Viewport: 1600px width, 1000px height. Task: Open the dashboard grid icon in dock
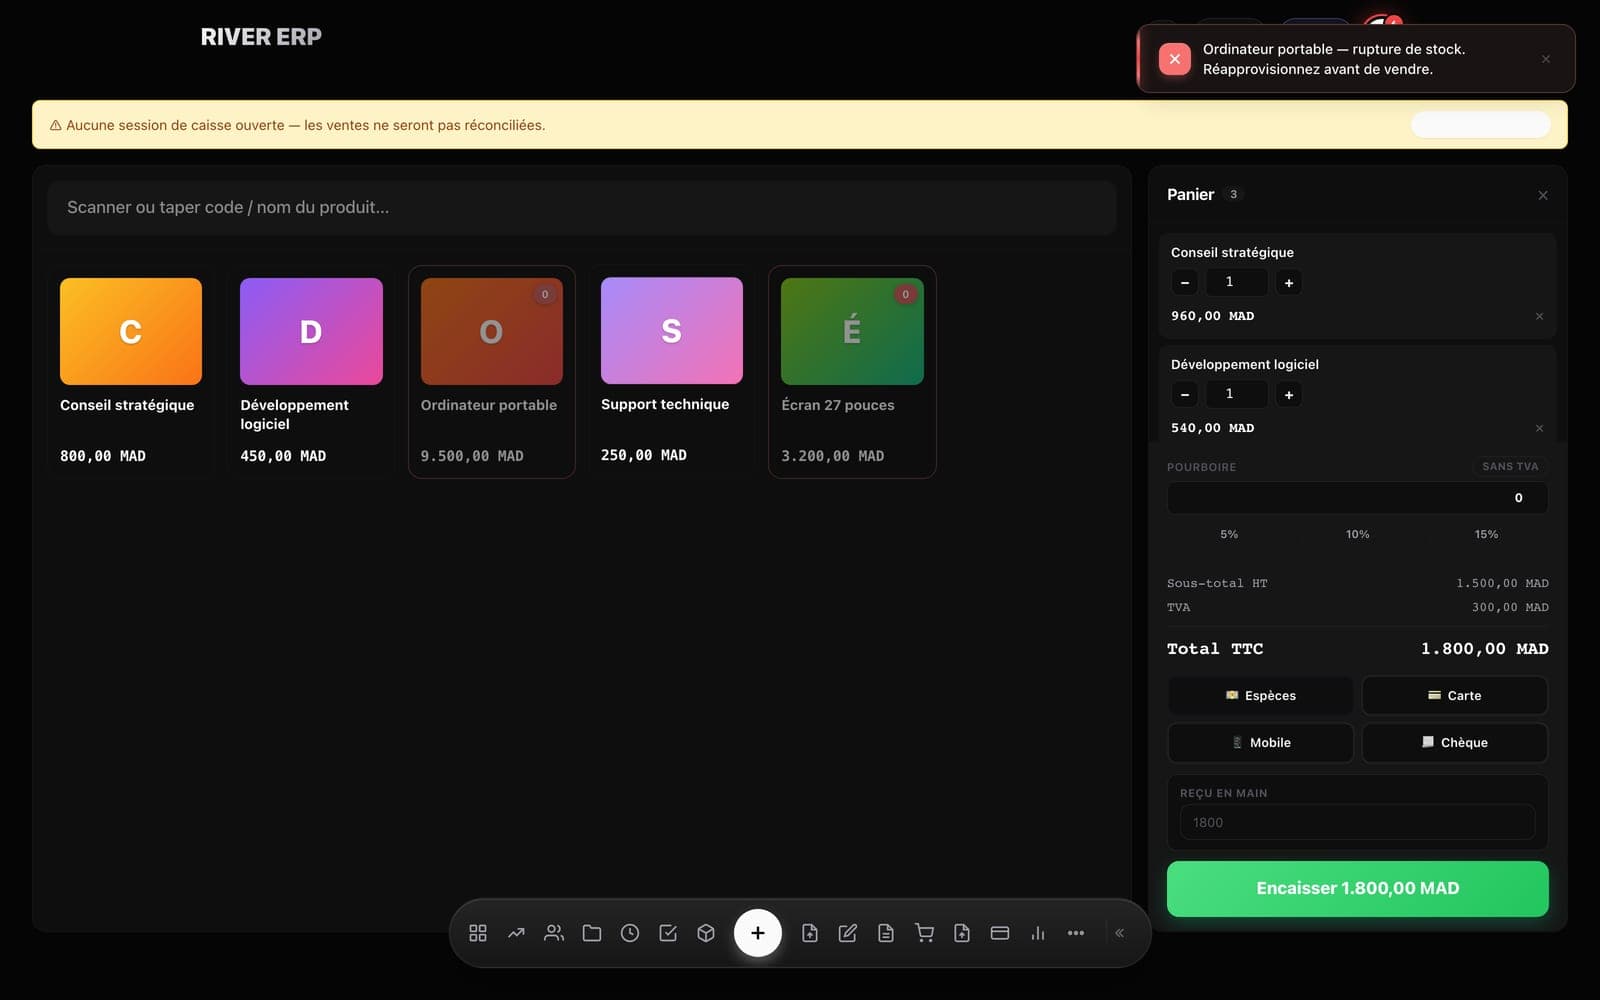[x=478, y=933]
